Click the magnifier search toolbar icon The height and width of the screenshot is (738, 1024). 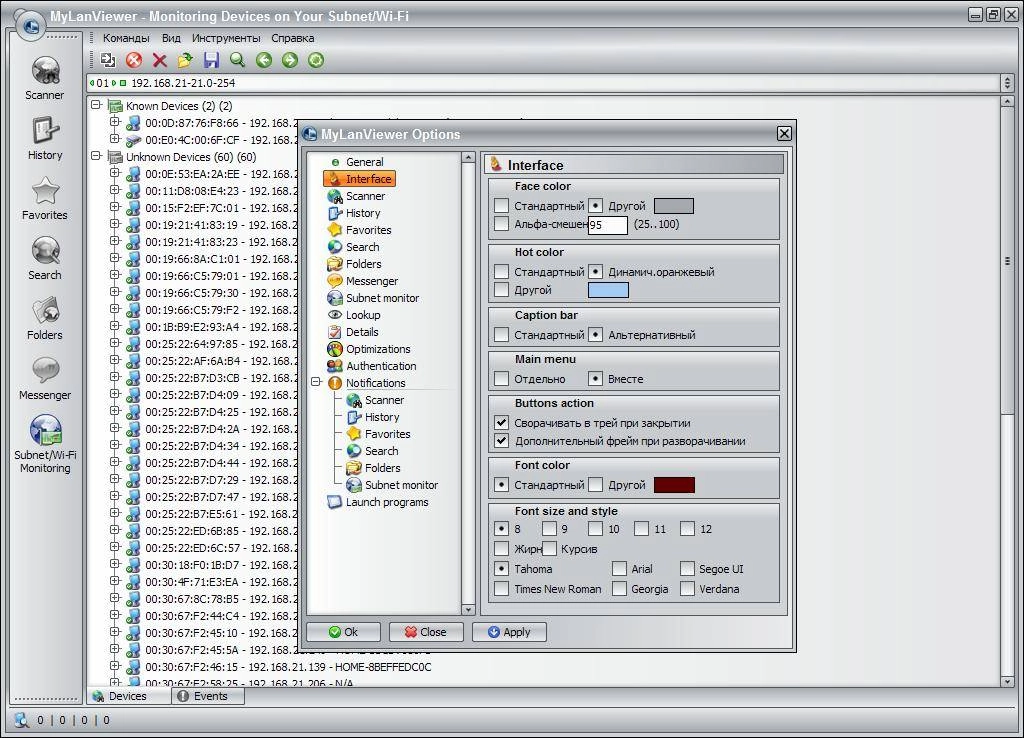tap(237, 60)
